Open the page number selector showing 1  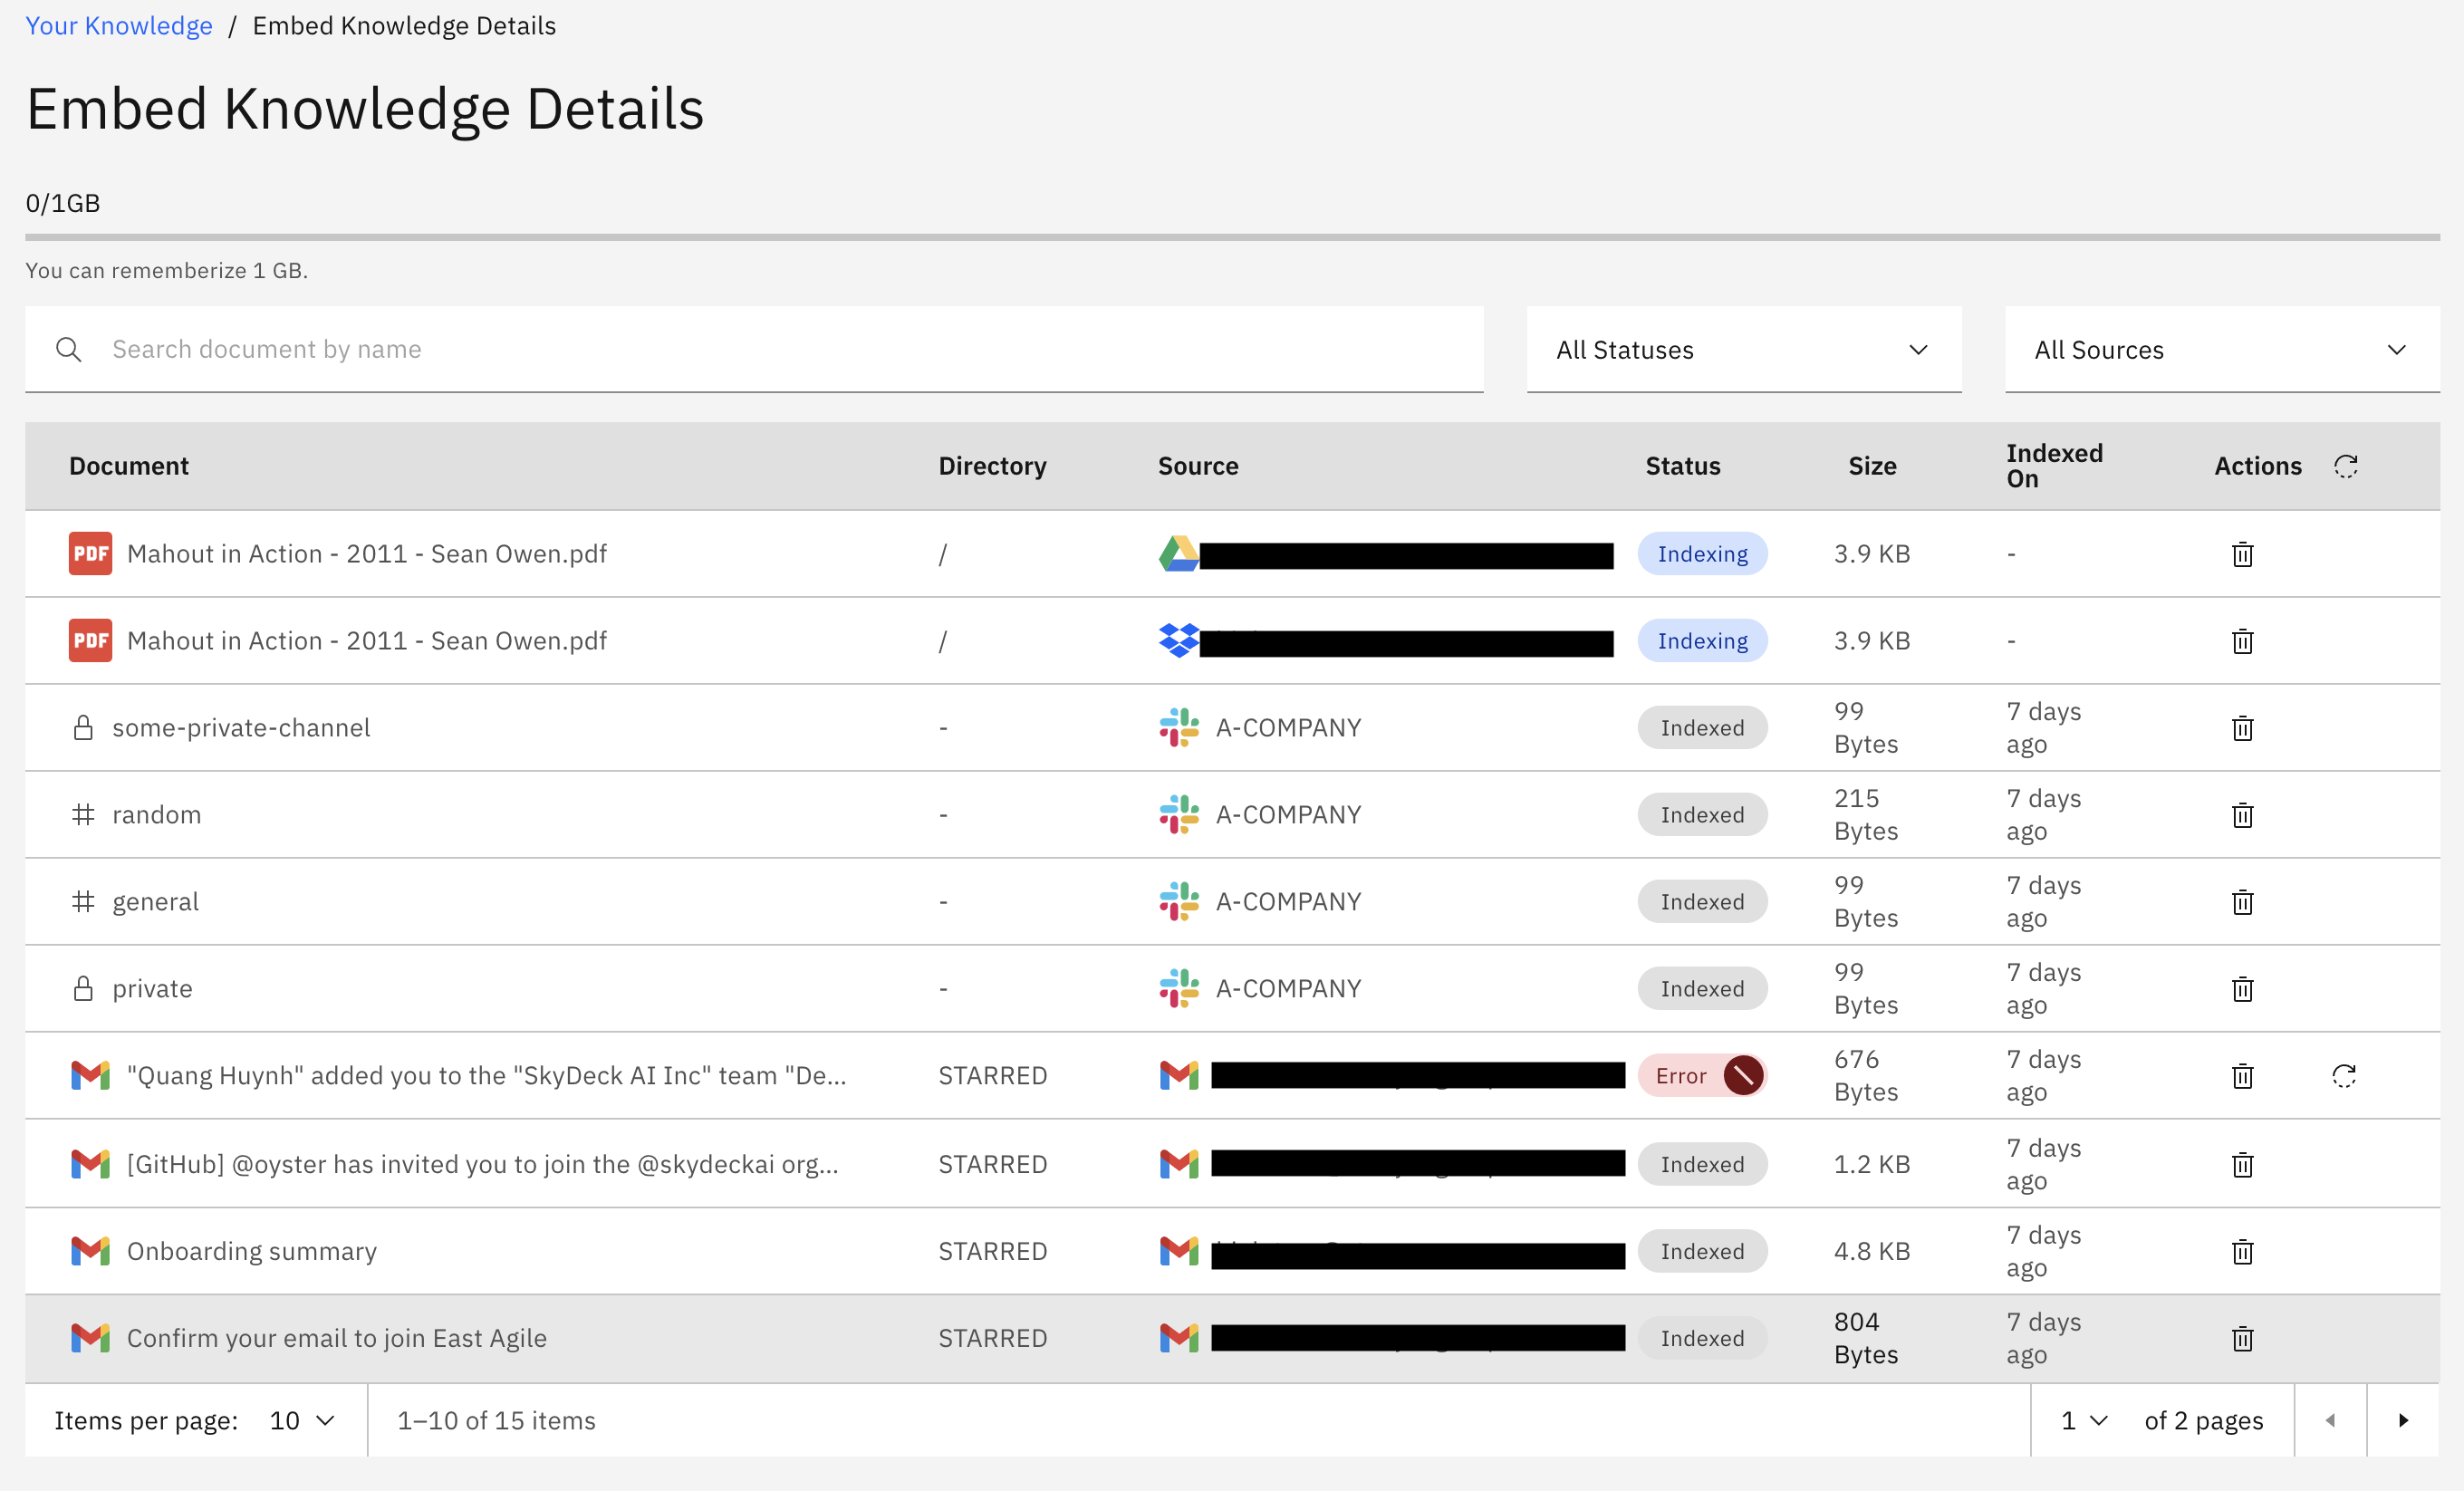click(x=2083, y=1419)
